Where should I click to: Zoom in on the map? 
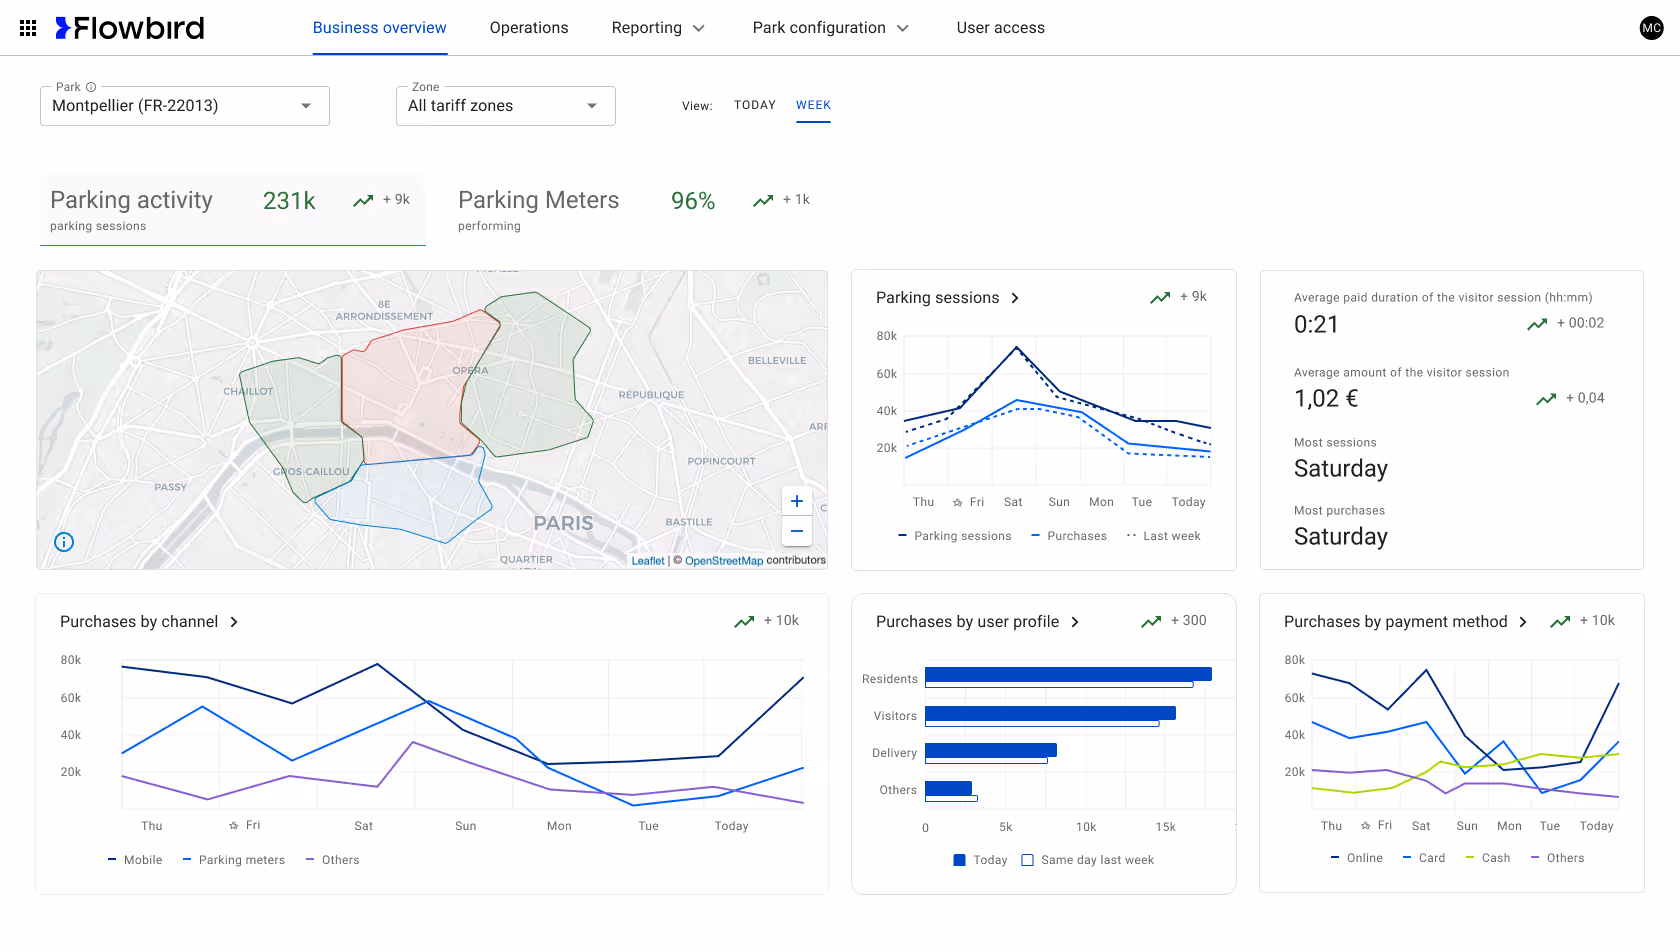[797, 501]
